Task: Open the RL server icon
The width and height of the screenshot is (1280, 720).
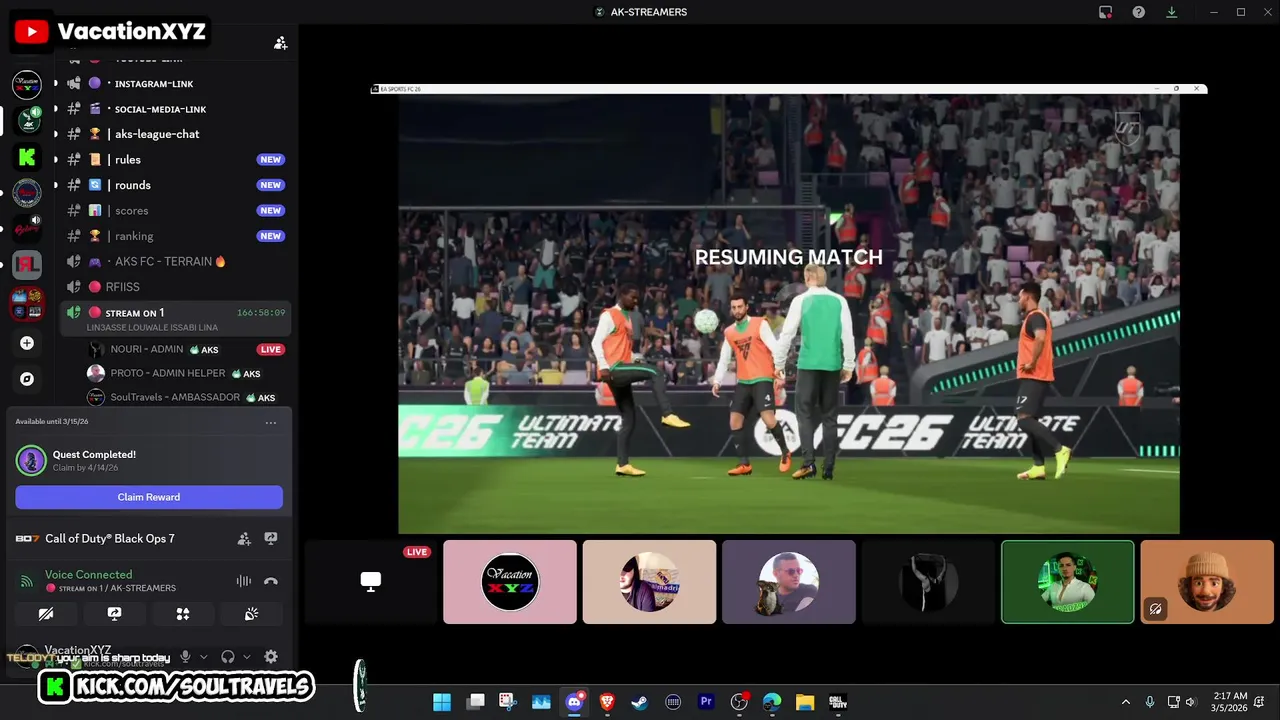Action: pos(27,265)
